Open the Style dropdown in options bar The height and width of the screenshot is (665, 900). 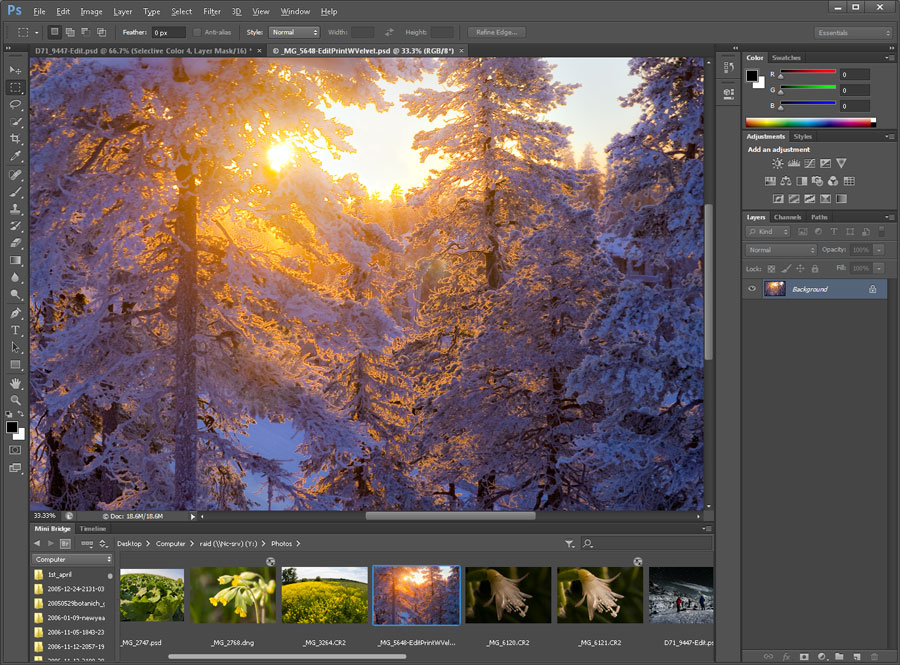[294, 32]
